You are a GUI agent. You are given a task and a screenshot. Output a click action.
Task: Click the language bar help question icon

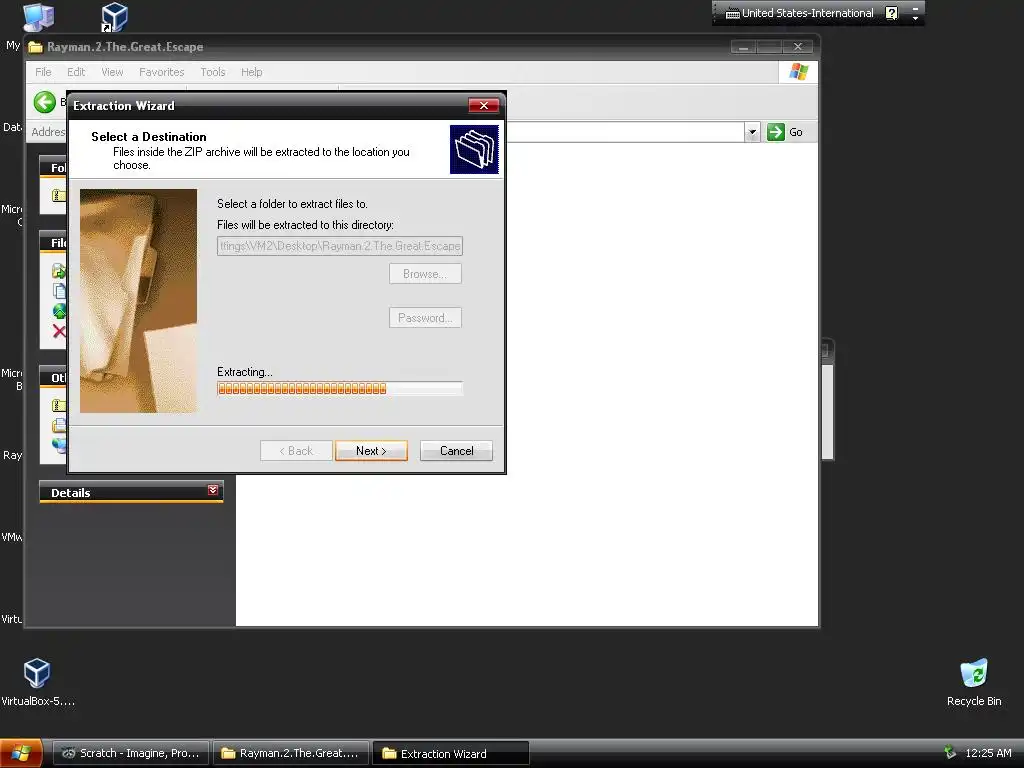tap(891, 13)
